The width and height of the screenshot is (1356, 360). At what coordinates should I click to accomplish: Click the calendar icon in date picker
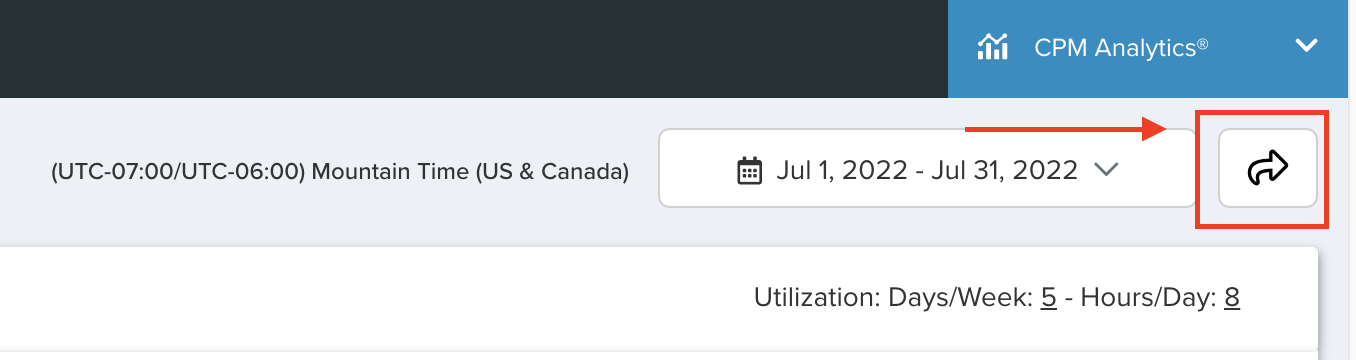(749, 170)
